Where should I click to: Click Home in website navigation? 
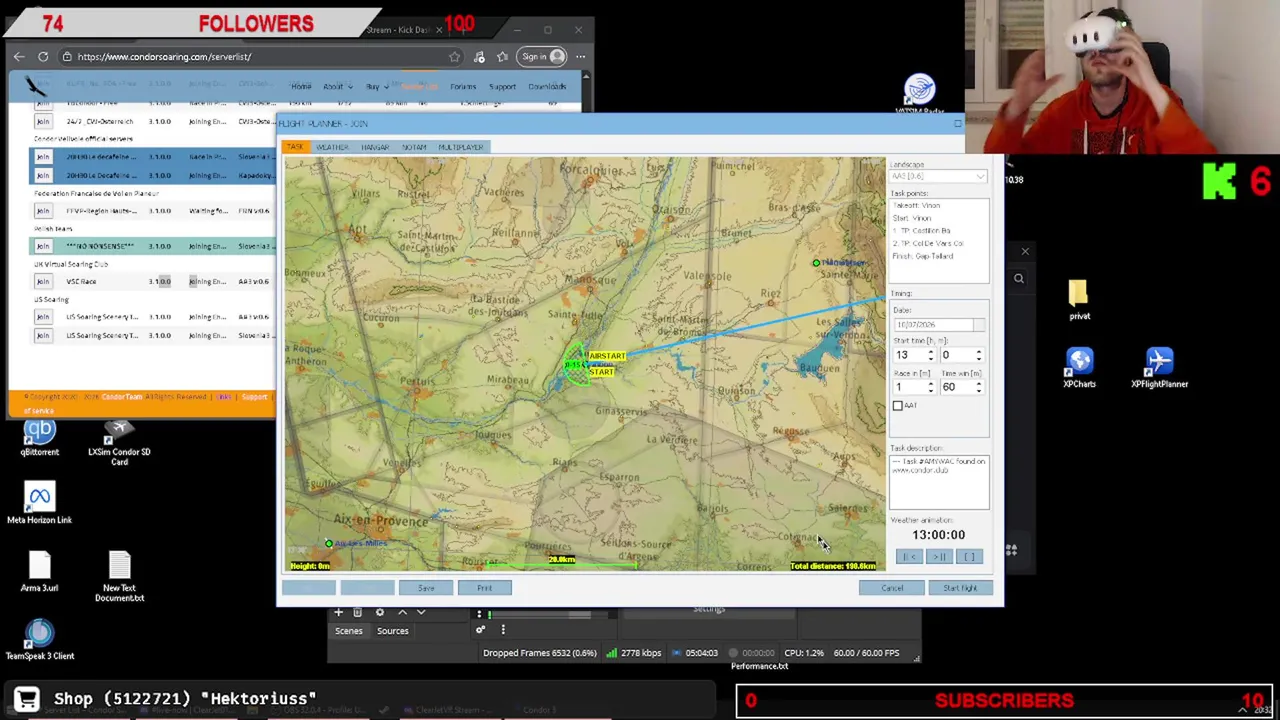[x=301, y=87]
